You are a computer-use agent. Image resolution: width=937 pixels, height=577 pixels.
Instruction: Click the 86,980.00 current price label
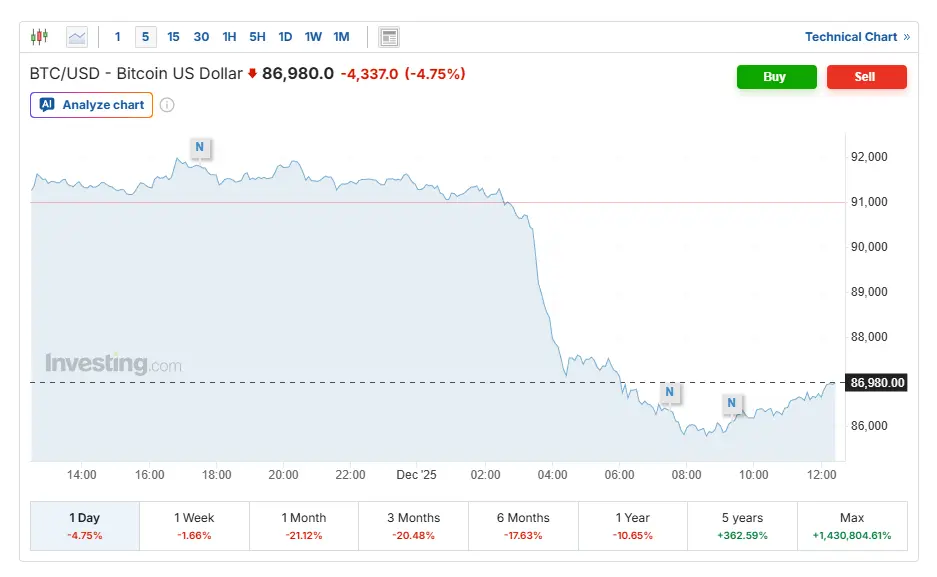[876, 382]
